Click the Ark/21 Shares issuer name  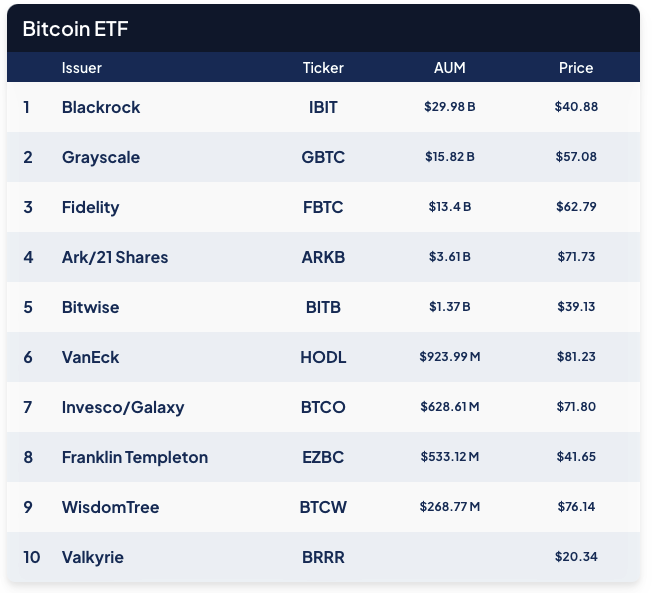tap(115, 257)
